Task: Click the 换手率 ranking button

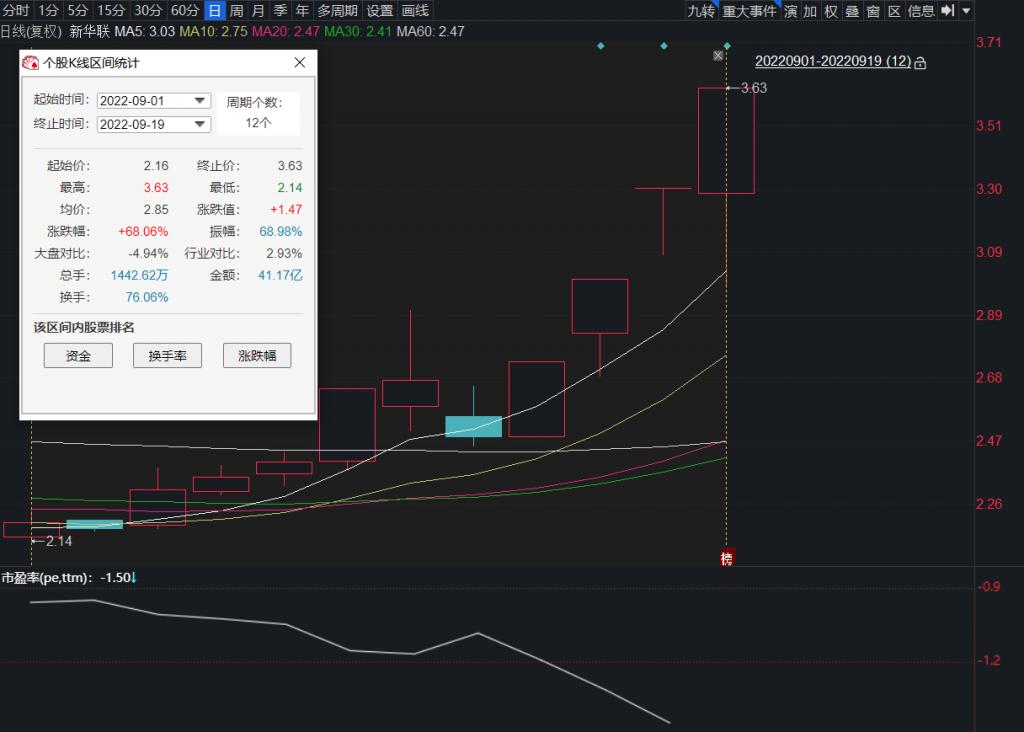Action: (x=167, y=355)
